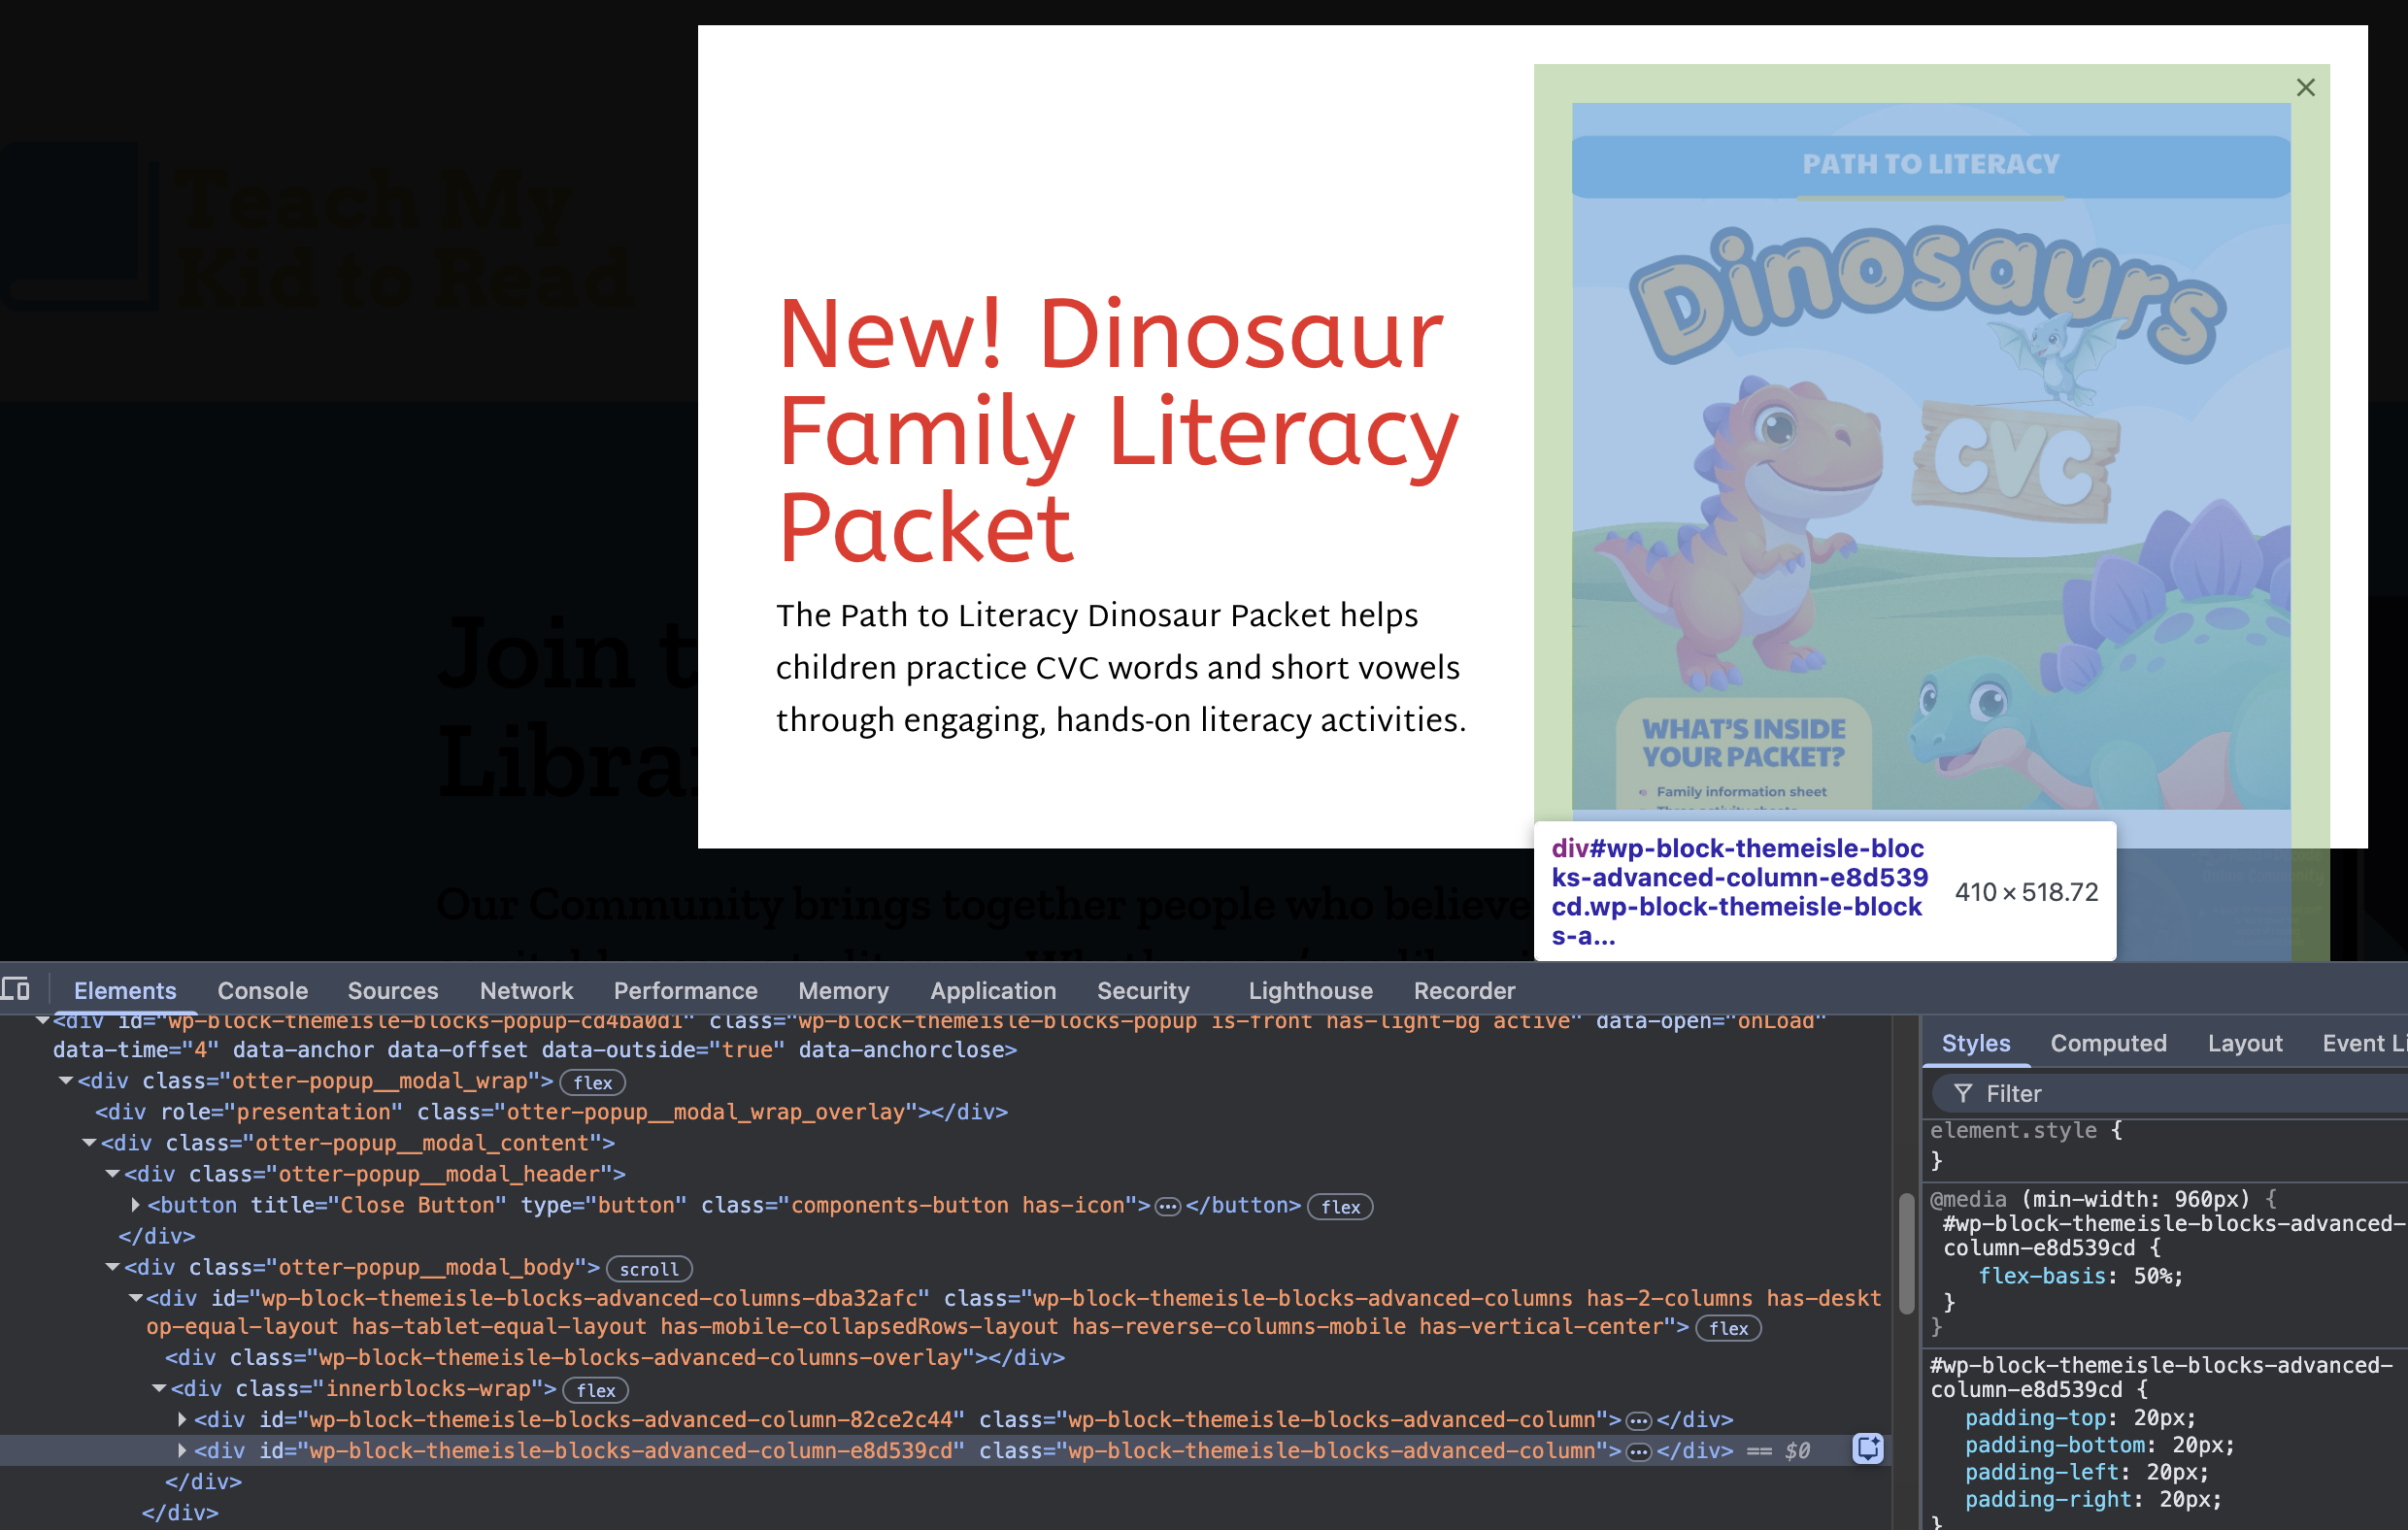Expand the advanced-column-e8d539cd div
Screen dimensions: 2408x1530
click(182, 1451)
